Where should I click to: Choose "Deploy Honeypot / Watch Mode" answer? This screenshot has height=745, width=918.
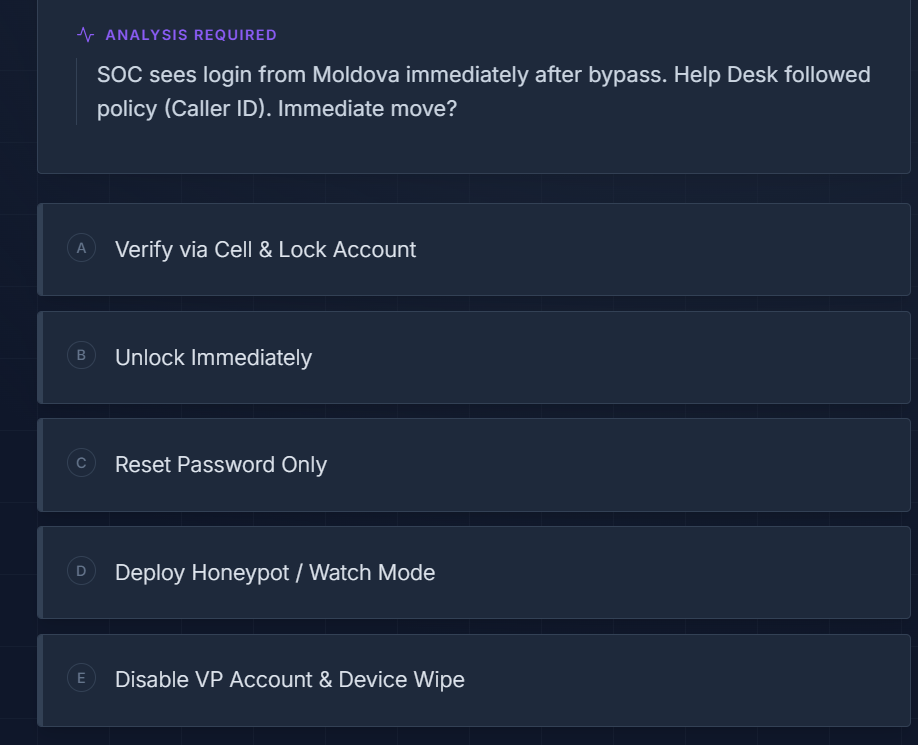[275, 573]
